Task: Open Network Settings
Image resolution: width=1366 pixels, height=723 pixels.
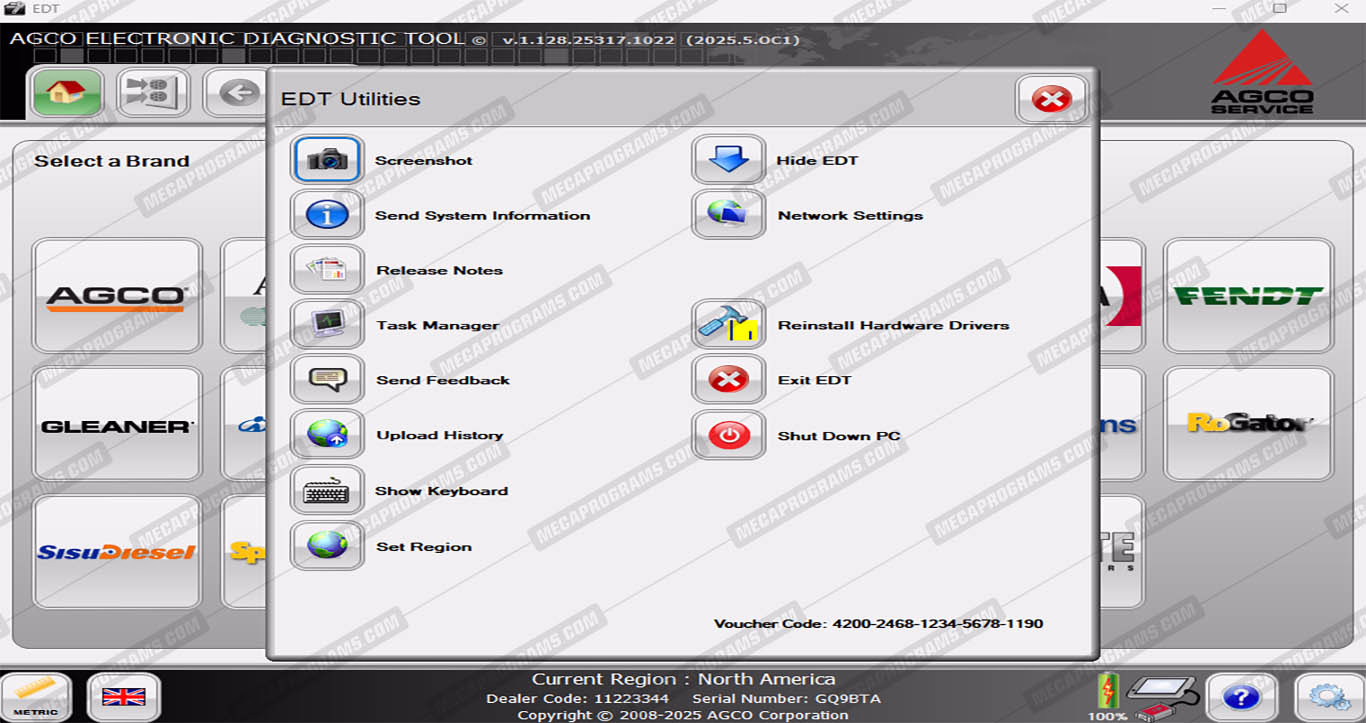Action: coord(728,215)
